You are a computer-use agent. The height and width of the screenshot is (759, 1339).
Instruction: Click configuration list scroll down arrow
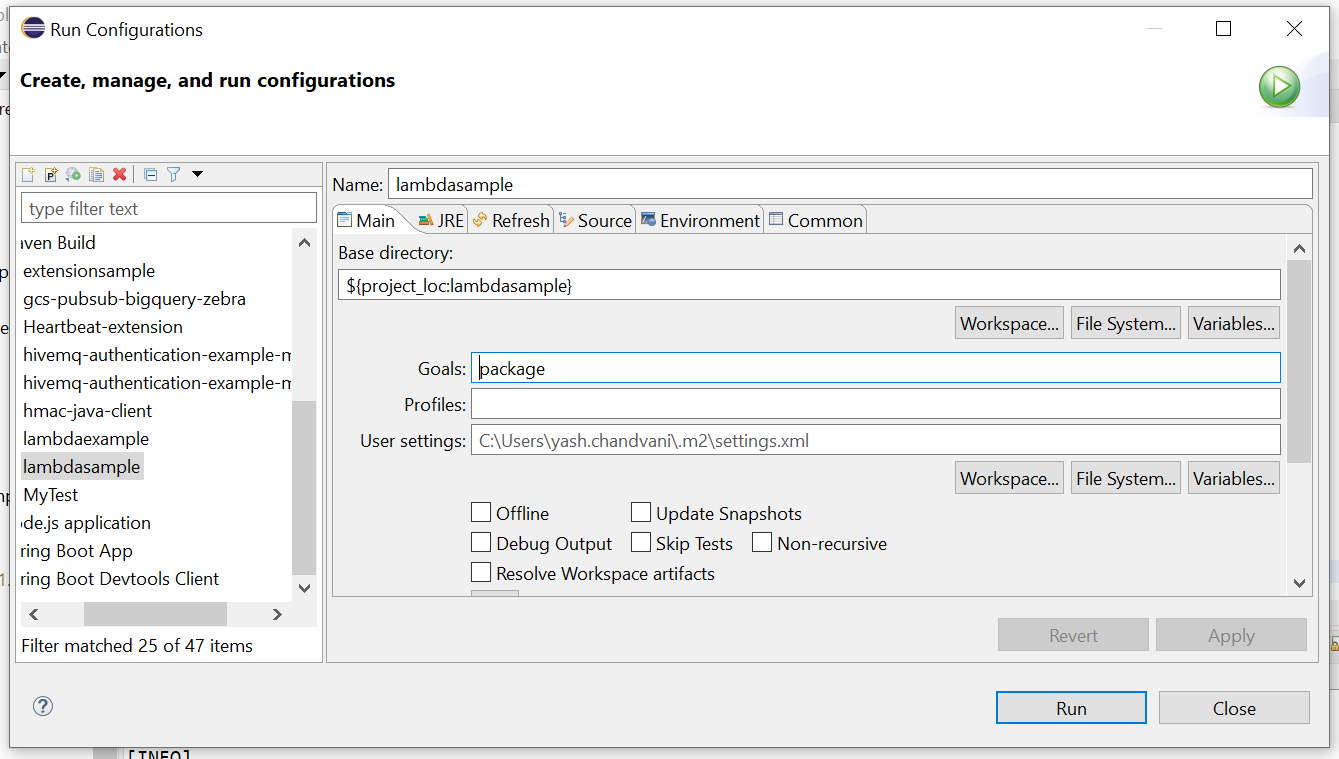pyautogui.click(x=304, y=588)
